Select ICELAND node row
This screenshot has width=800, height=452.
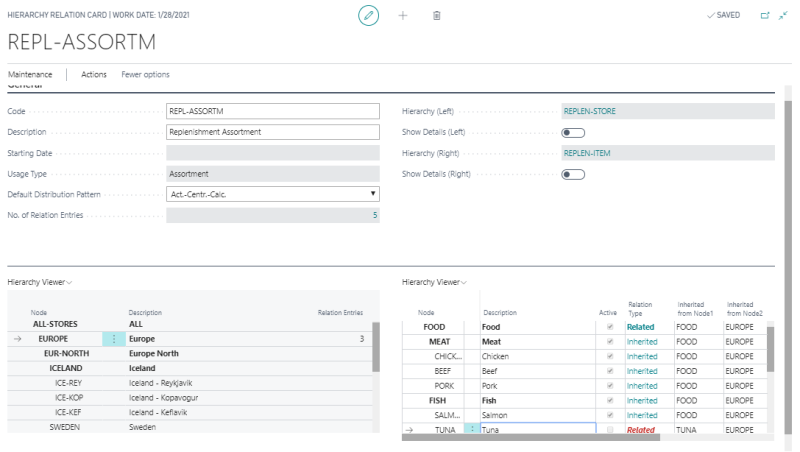(190, 368)
